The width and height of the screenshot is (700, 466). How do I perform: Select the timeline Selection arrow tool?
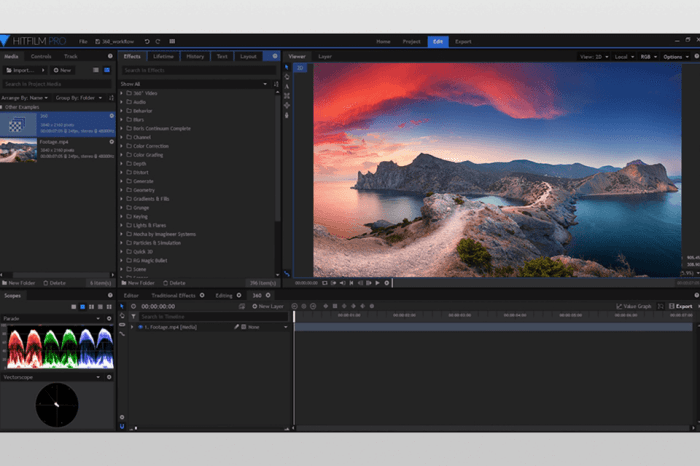[x=122, y=307]
